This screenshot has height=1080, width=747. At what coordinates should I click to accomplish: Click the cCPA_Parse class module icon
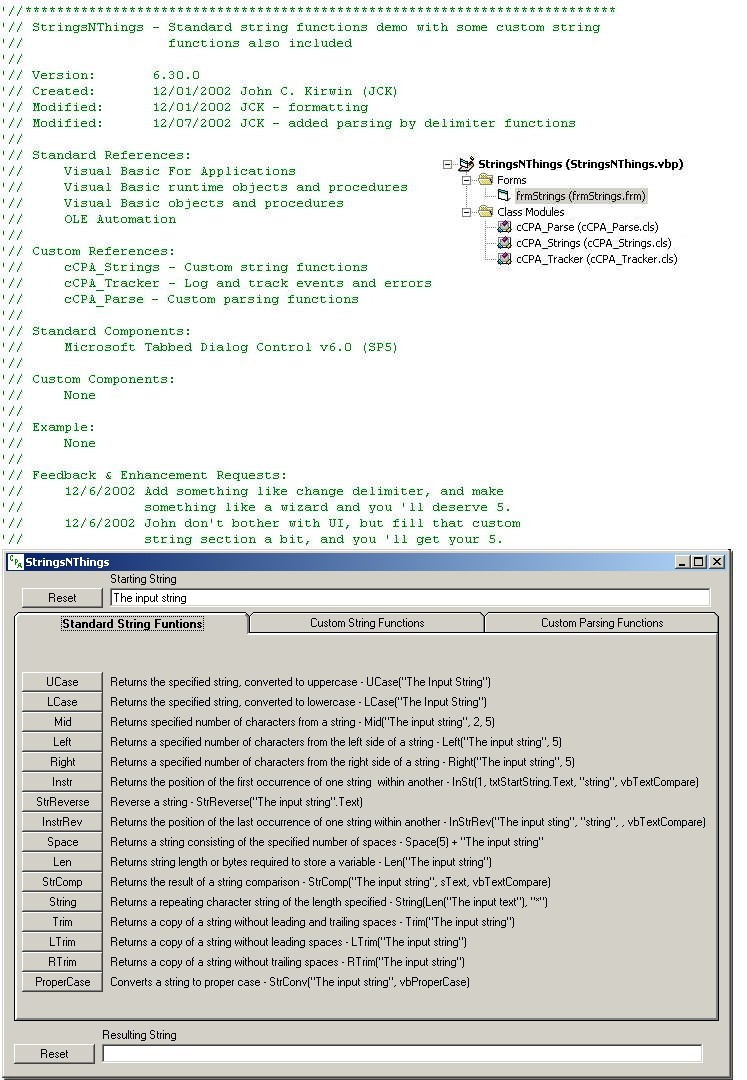coord(504,227)
